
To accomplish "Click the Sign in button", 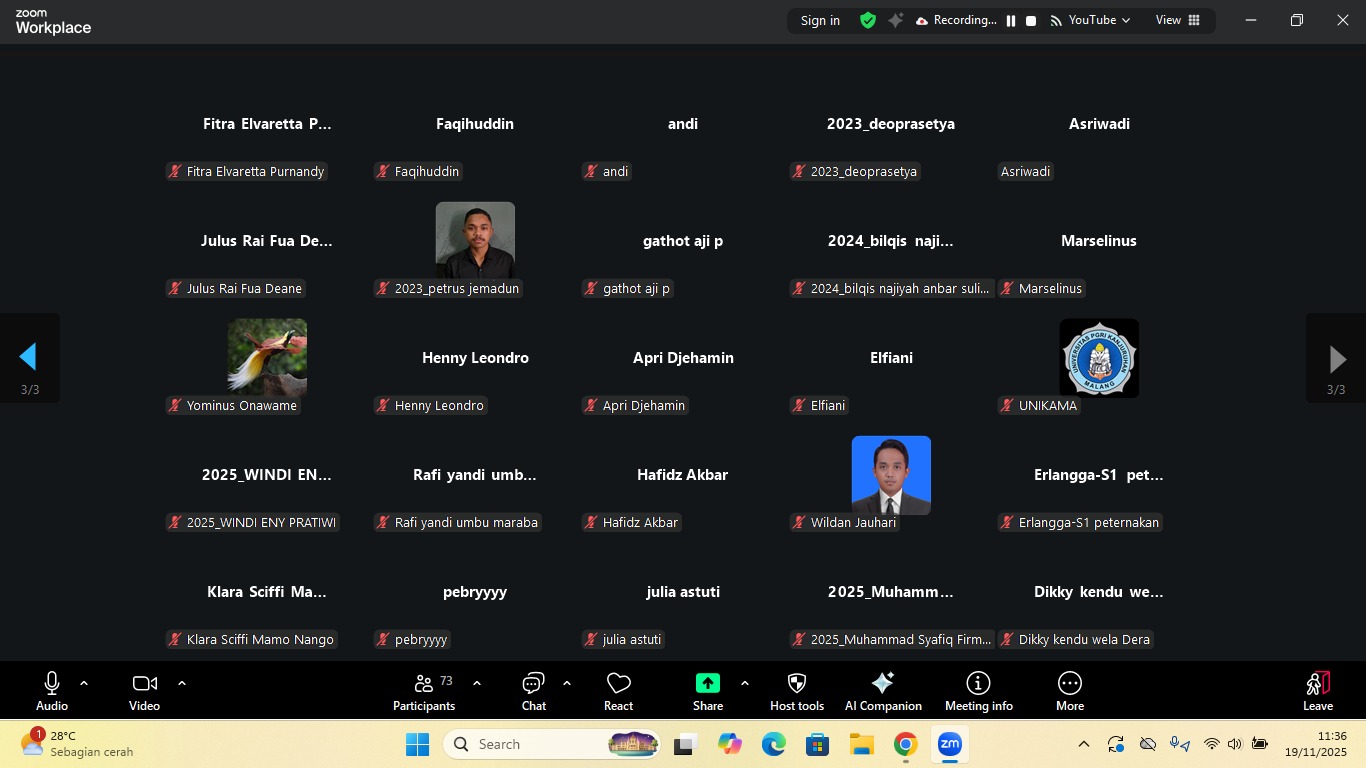I will pyautogui.click(x=820, y=20).
